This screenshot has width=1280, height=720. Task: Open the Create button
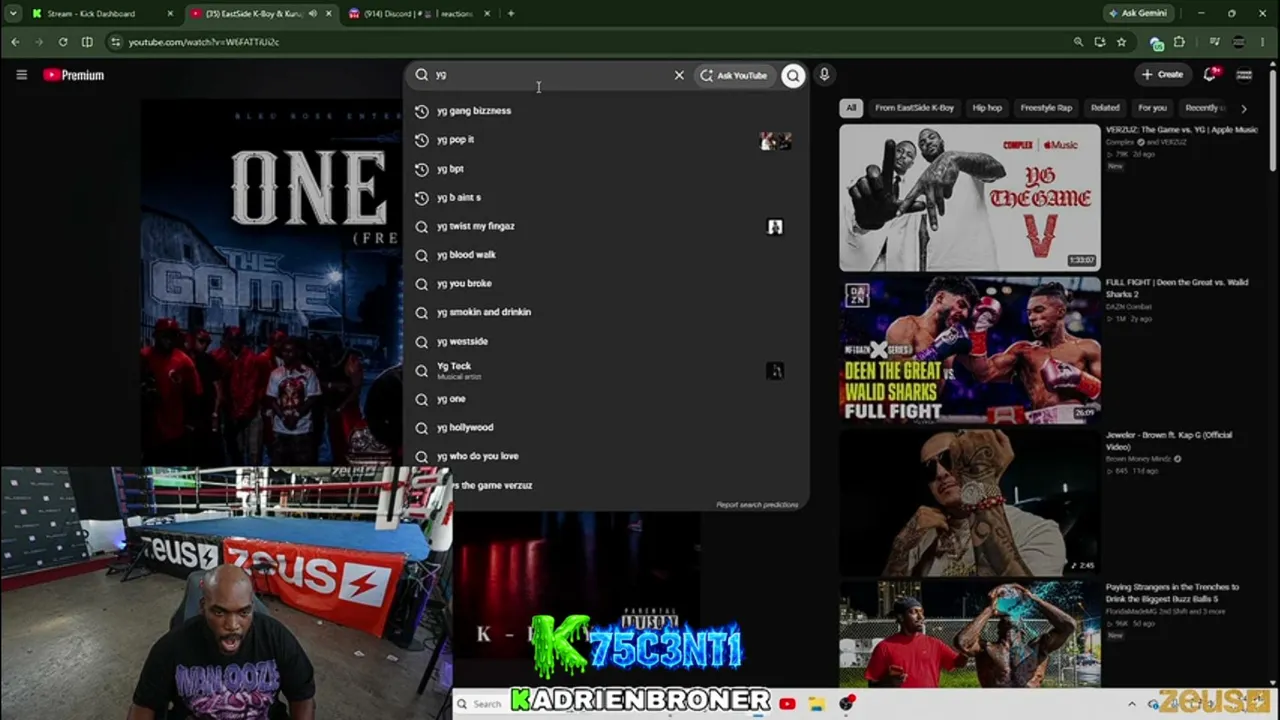(x=1162, y=75)
